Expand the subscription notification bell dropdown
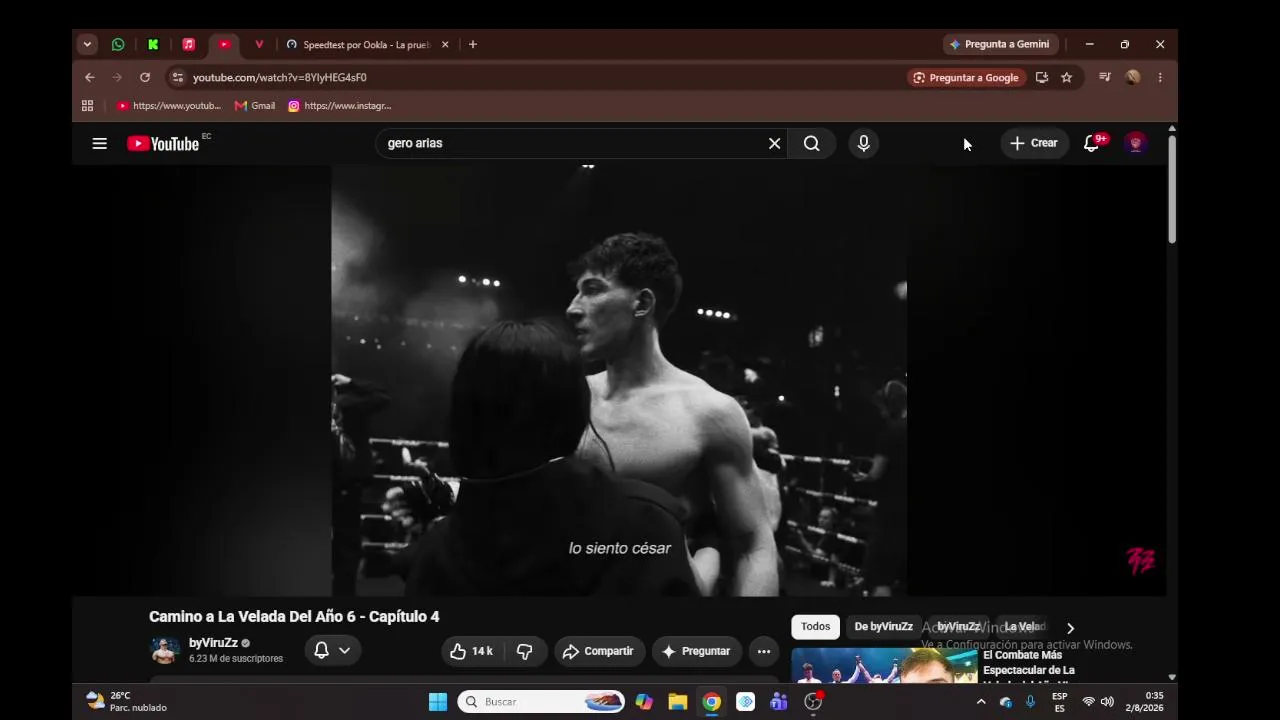The height and width of the screenshot is (720, 1280). pyautogui.click(x=332, y=650)
